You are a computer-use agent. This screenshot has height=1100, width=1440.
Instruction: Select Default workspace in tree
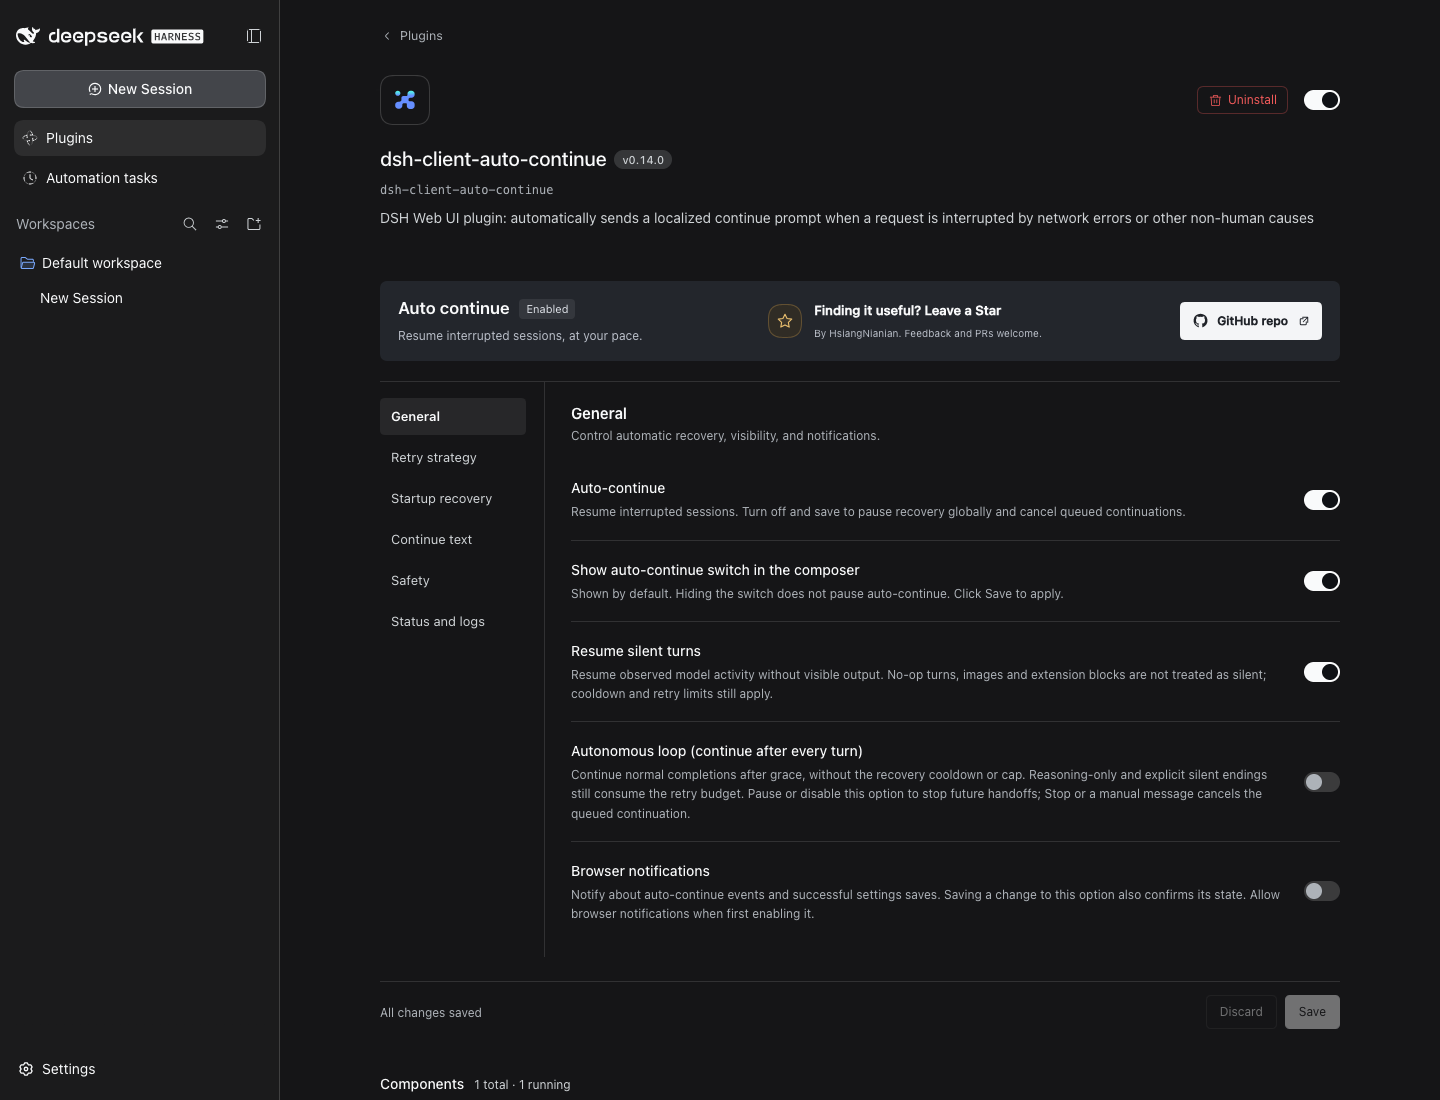click(x=140, y=263)
